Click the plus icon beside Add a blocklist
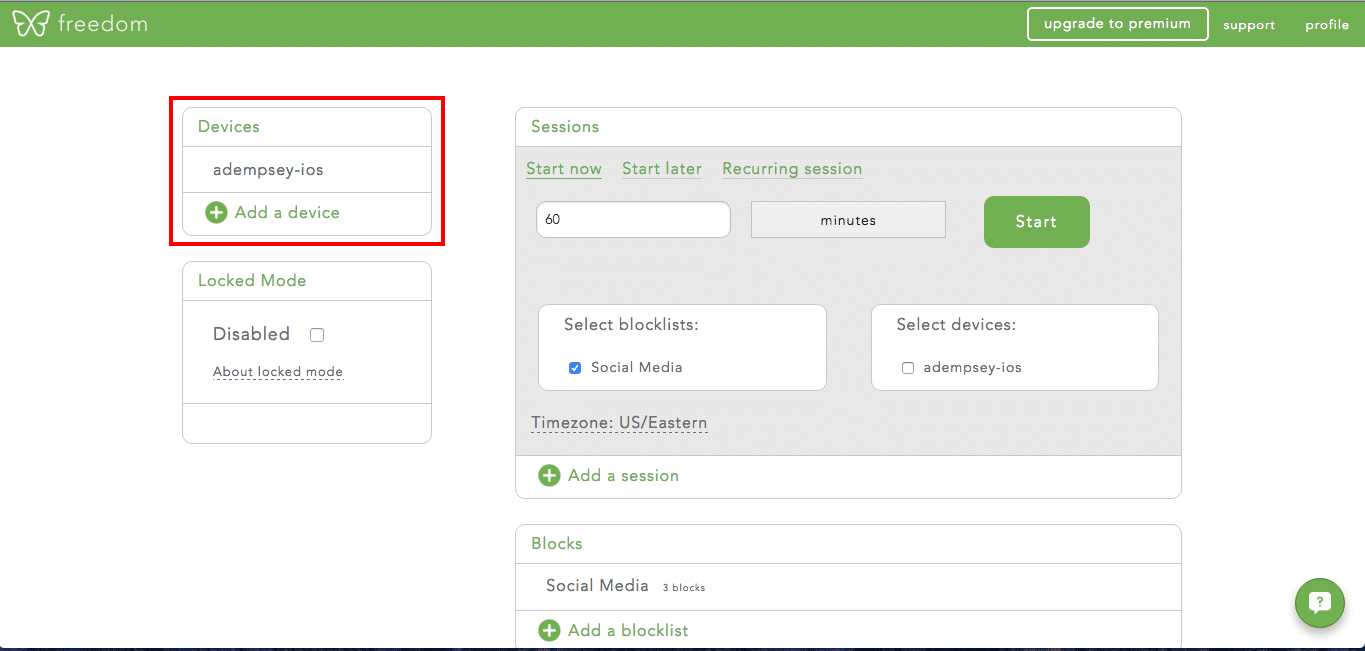The height and width of the screenshot is (651, 1365). [x=549, y=630]
